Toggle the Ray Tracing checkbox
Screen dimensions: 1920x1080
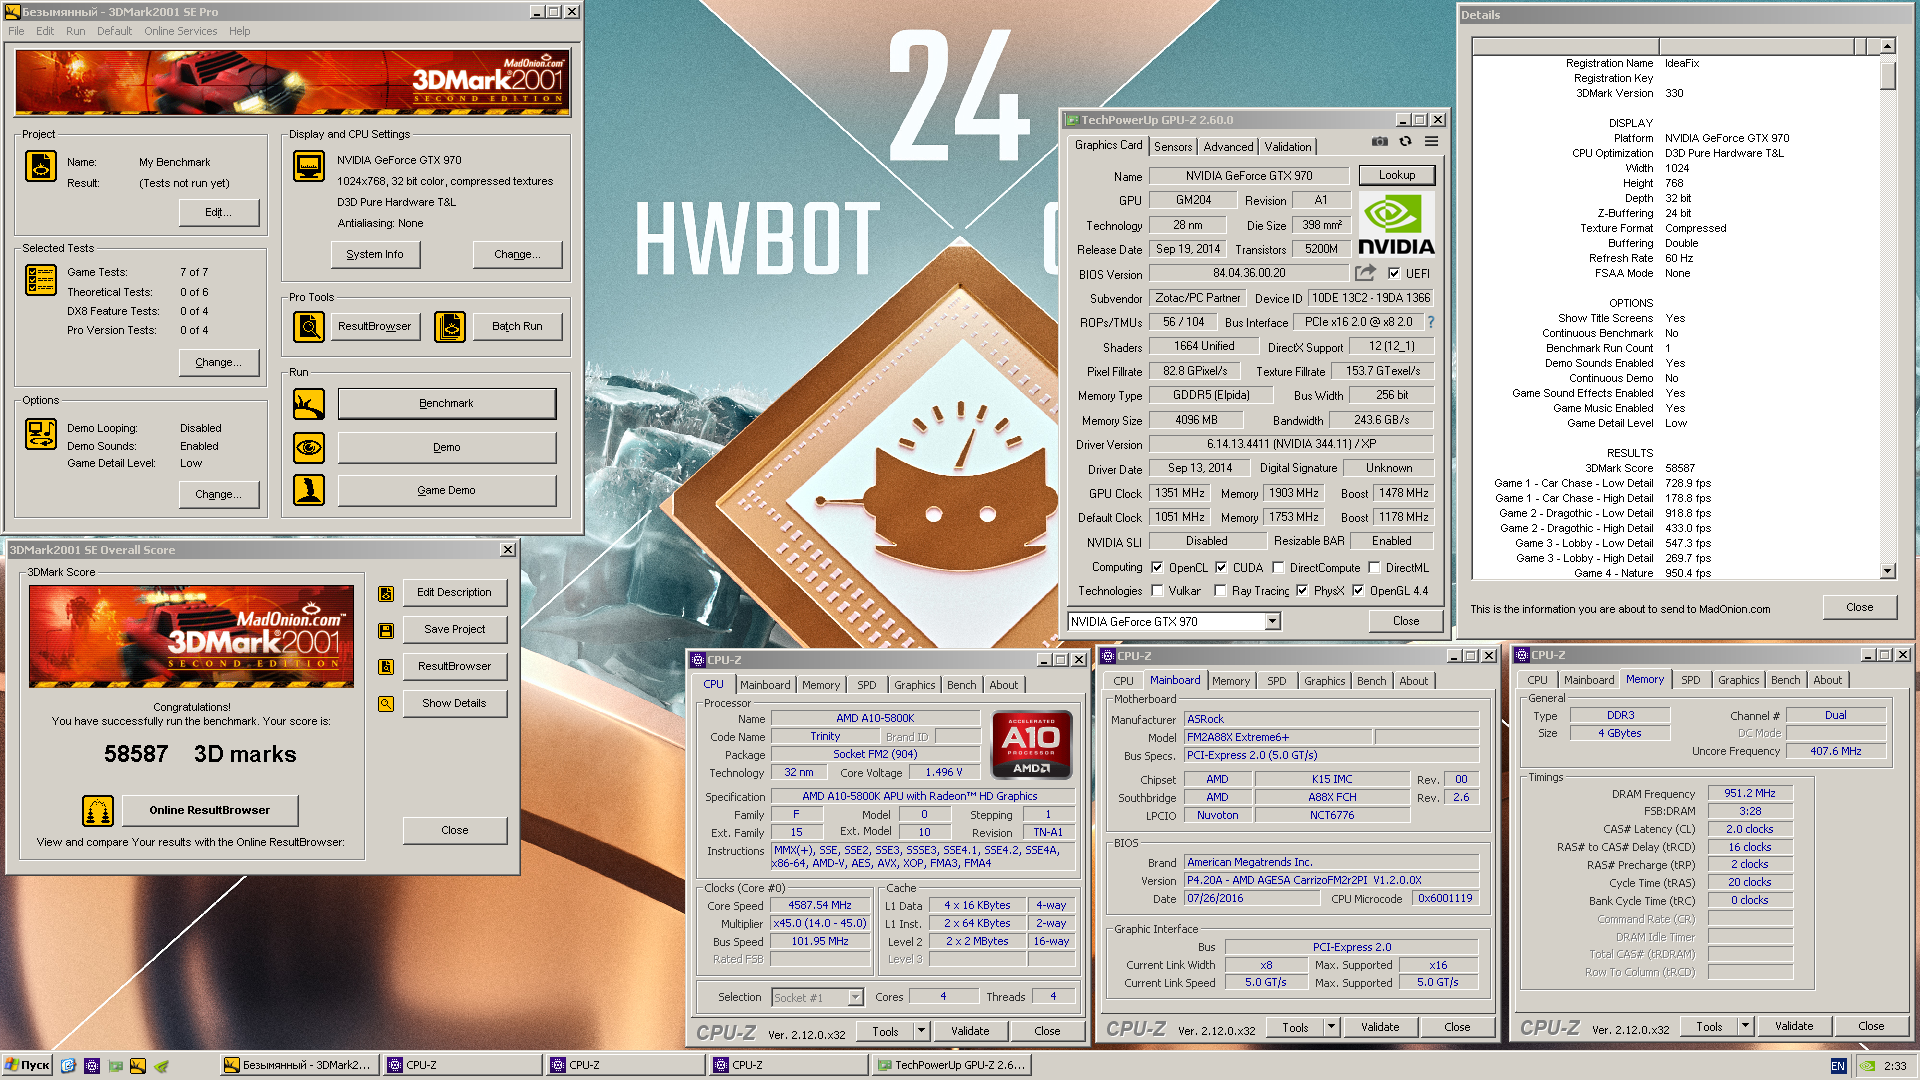(x=1220, y=591)
